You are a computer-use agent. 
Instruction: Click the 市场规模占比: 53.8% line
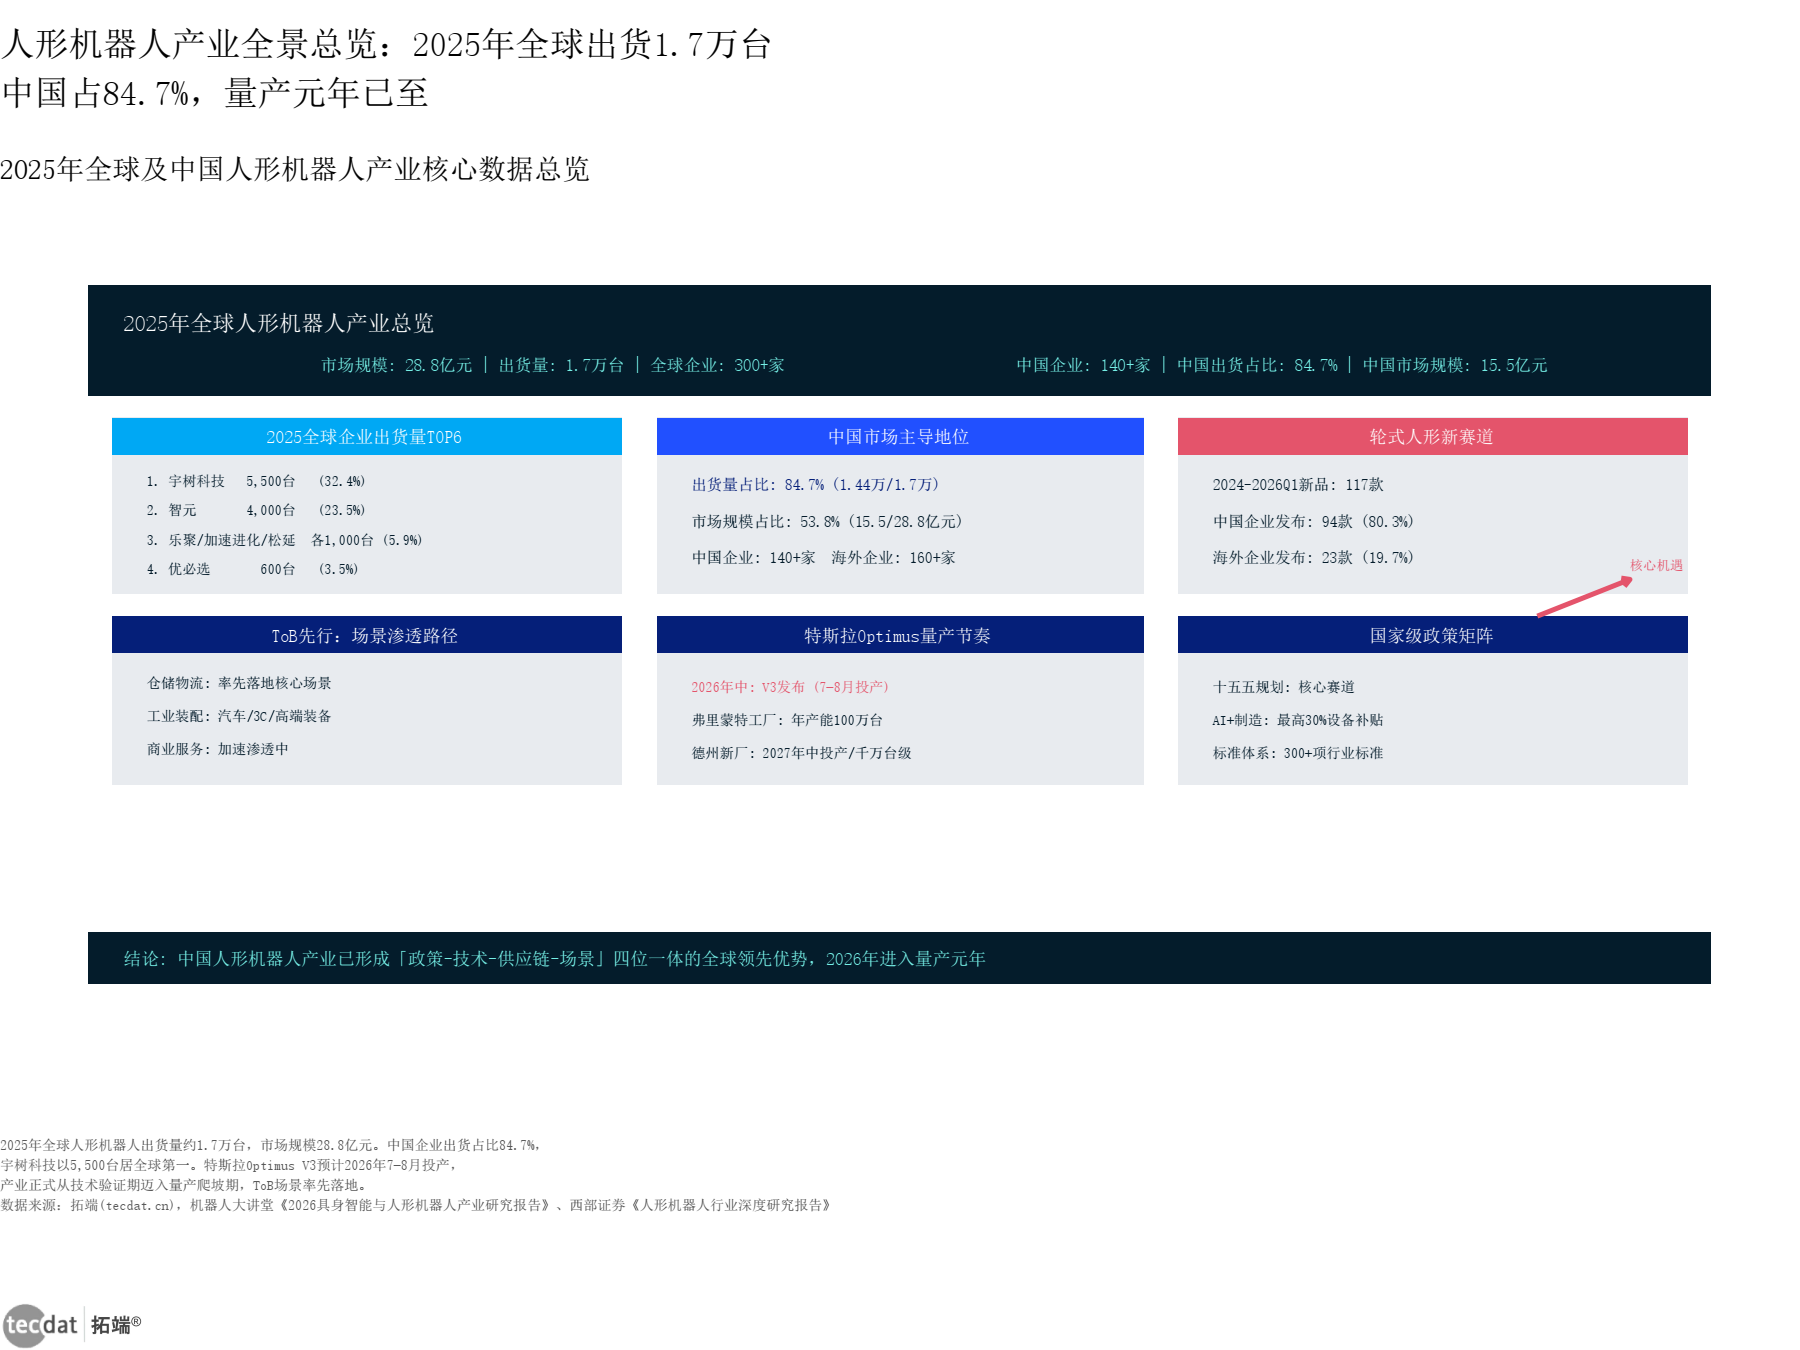(x=828, y=521)
